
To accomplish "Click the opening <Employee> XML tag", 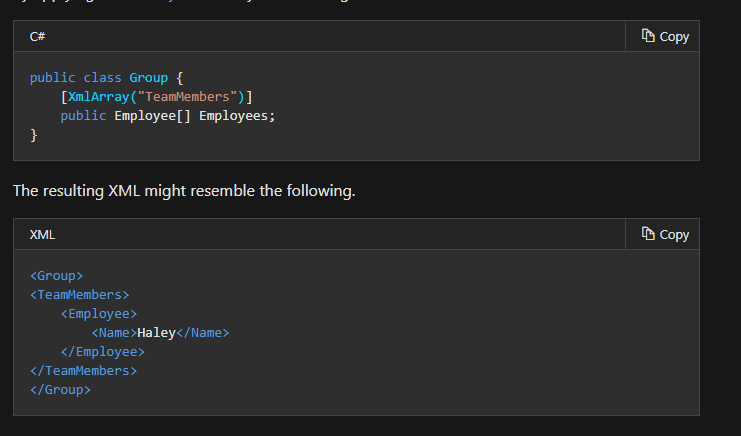I will tap(98, 313).
